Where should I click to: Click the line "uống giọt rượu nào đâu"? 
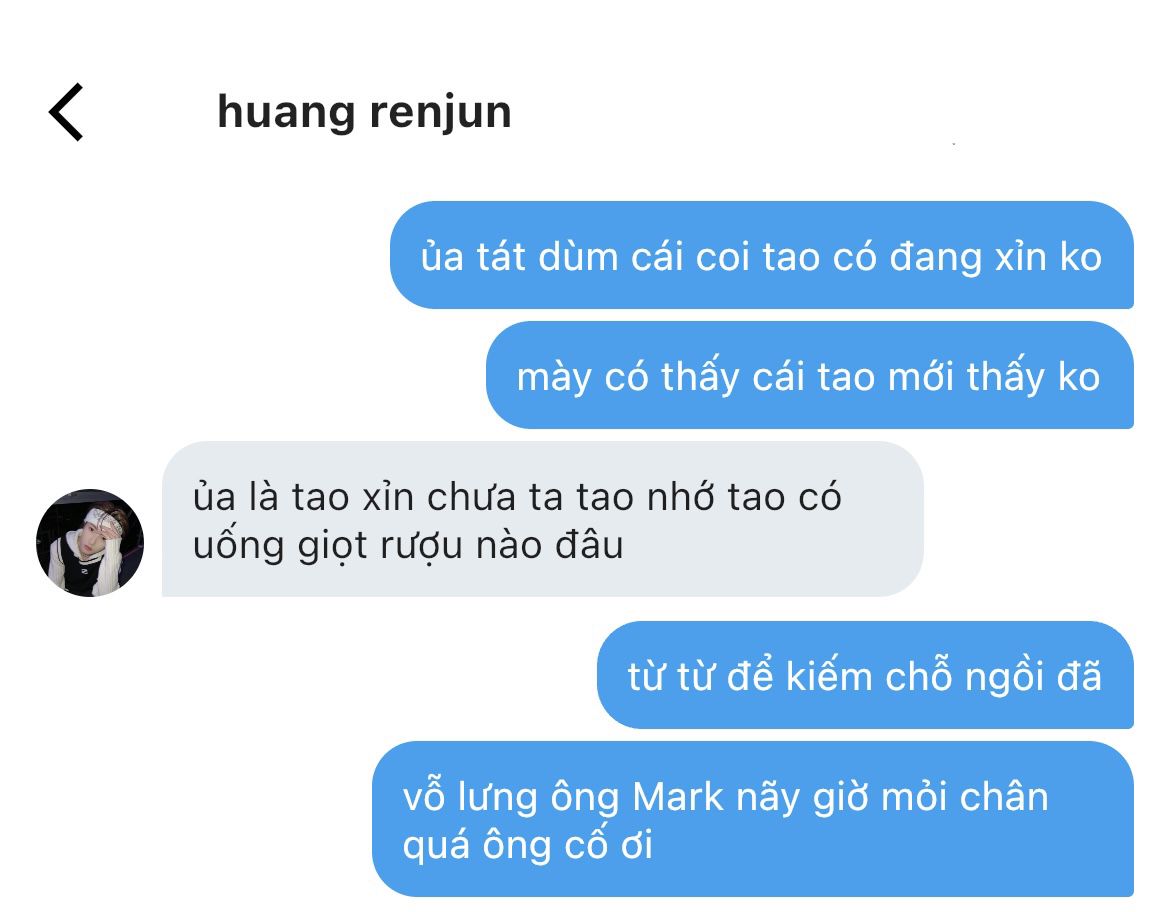[x=408, y=545]
